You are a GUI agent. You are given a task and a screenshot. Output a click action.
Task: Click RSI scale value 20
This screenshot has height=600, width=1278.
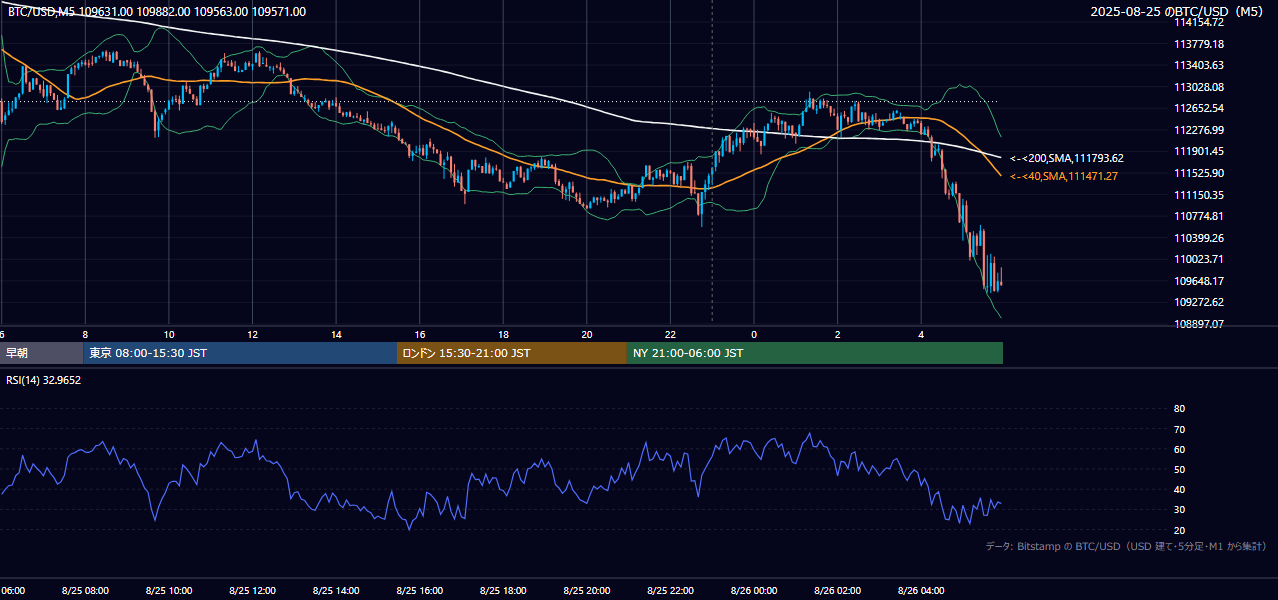[1179, 530]
